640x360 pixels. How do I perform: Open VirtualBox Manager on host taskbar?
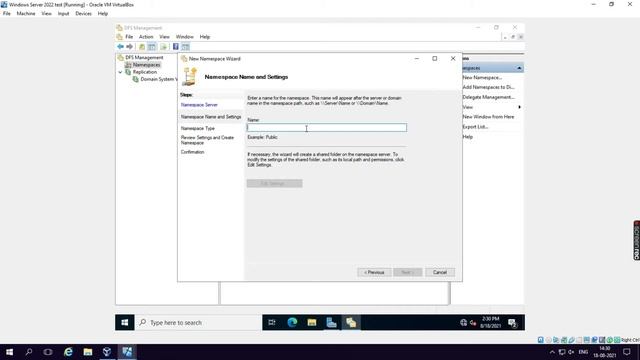pyautogui.click(x=107, y=352)
